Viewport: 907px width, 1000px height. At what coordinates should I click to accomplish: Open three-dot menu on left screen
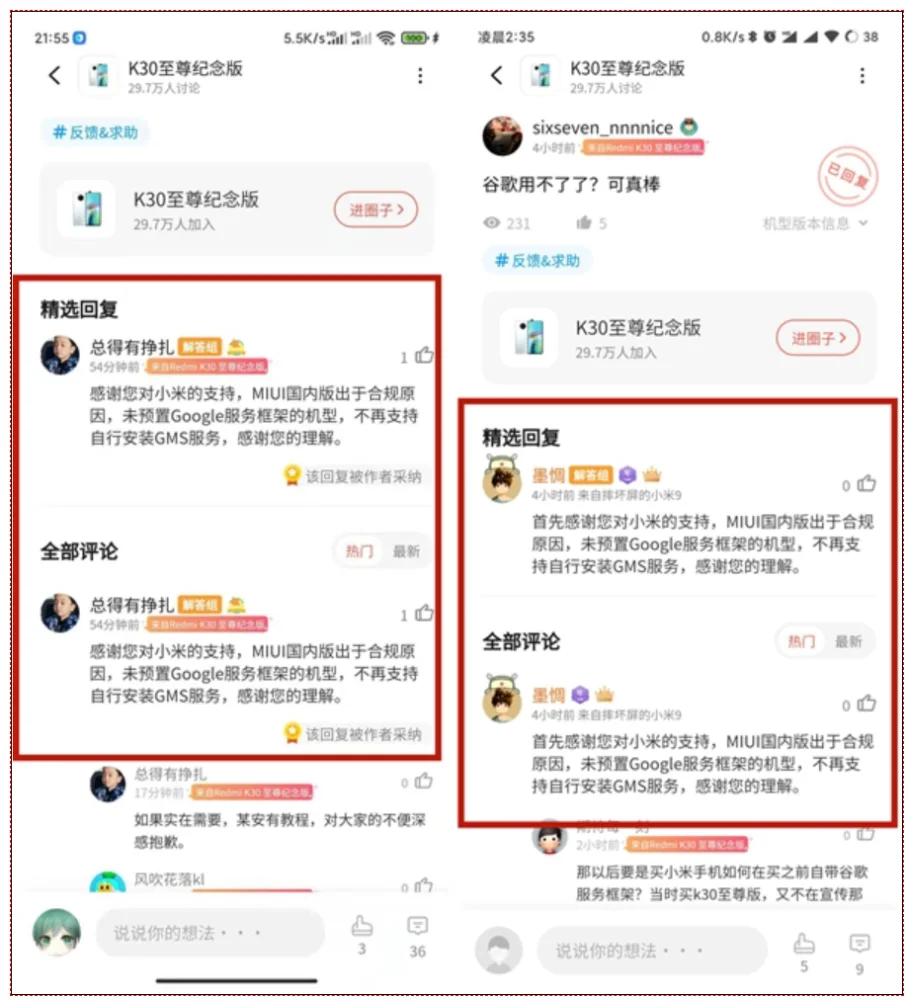[x=420, y=76]
